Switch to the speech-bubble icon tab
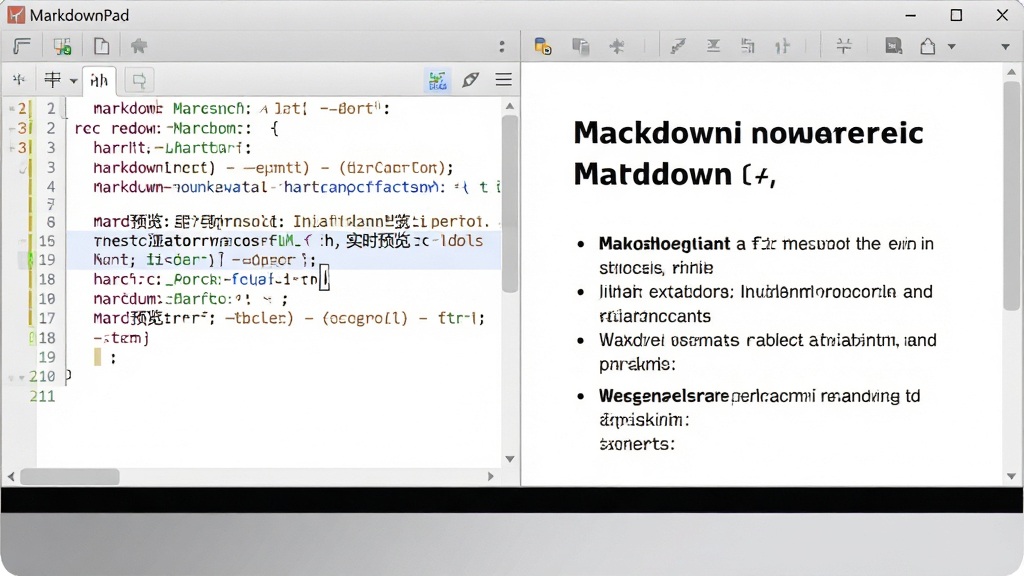This screenshot has height=576, width=1024. 139,80
